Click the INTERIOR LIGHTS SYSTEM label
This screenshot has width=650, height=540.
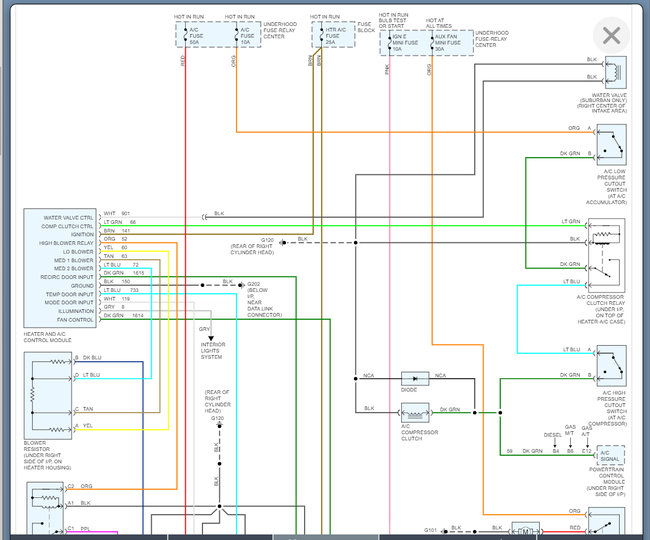pos(213,351)
